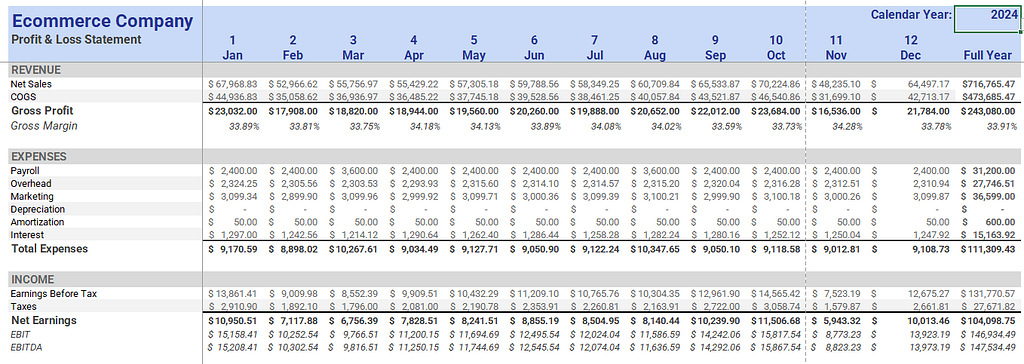Click the Taxes row label

click(x=24, y=306)
